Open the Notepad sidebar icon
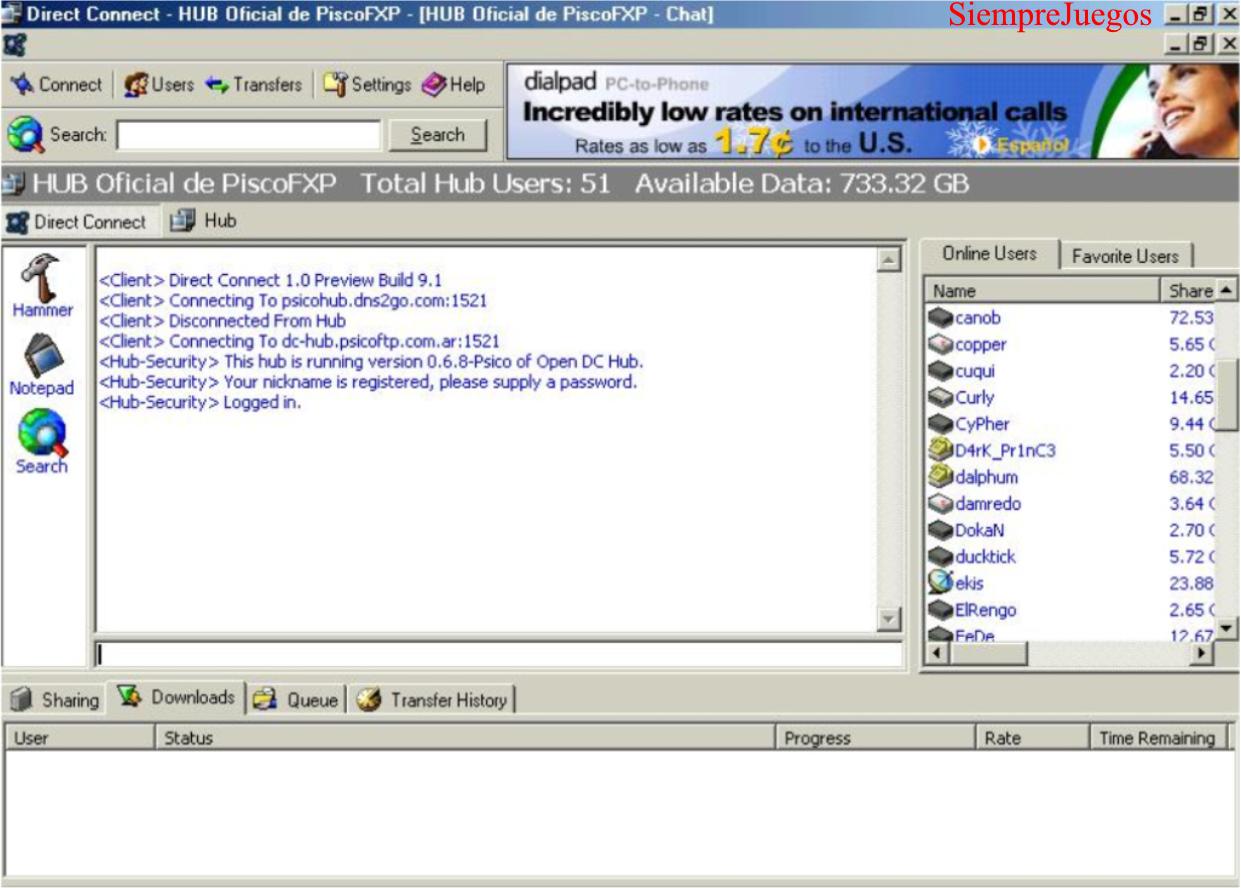This screenshot has height=888, width=1241. point(42,365)
